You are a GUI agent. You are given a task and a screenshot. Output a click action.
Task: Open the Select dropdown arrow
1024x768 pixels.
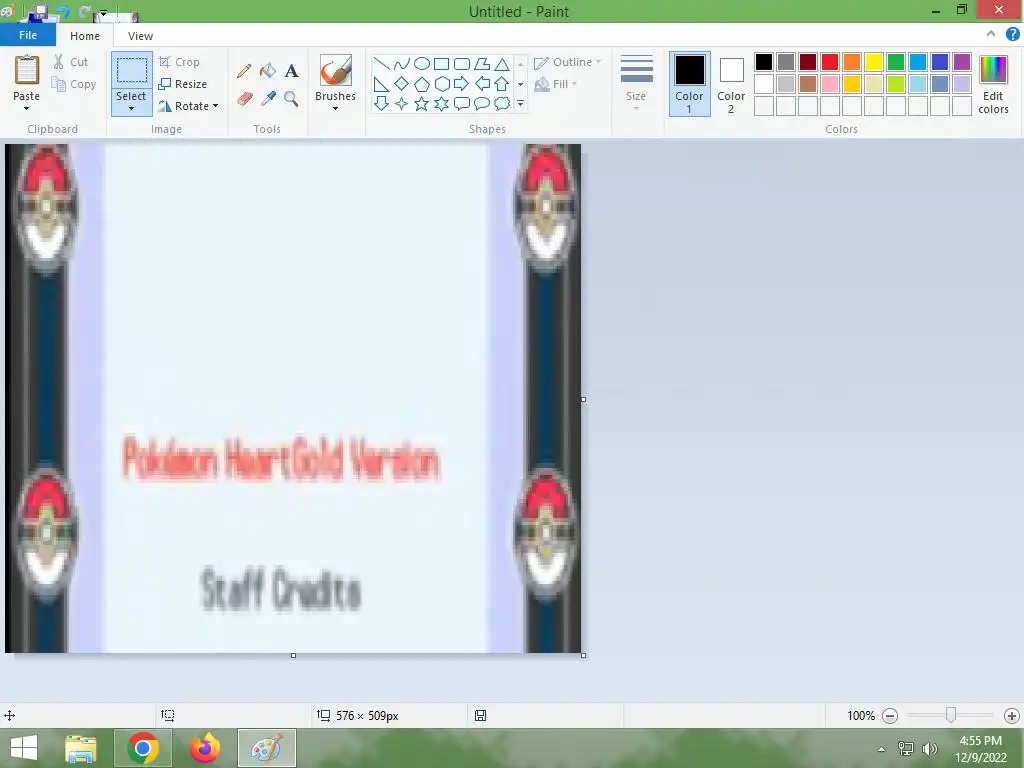(x=131, y=108)
